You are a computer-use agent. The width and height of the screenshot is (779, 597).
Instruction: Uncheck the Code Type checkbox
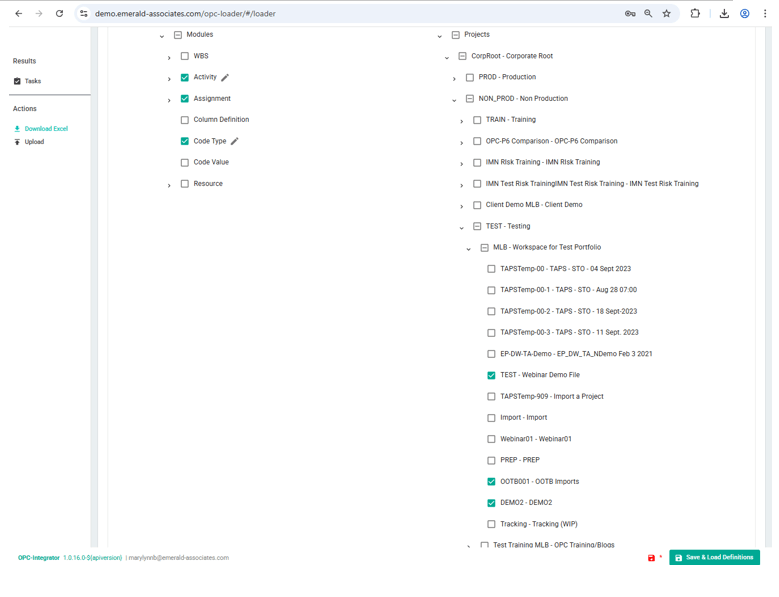[185, 141]
